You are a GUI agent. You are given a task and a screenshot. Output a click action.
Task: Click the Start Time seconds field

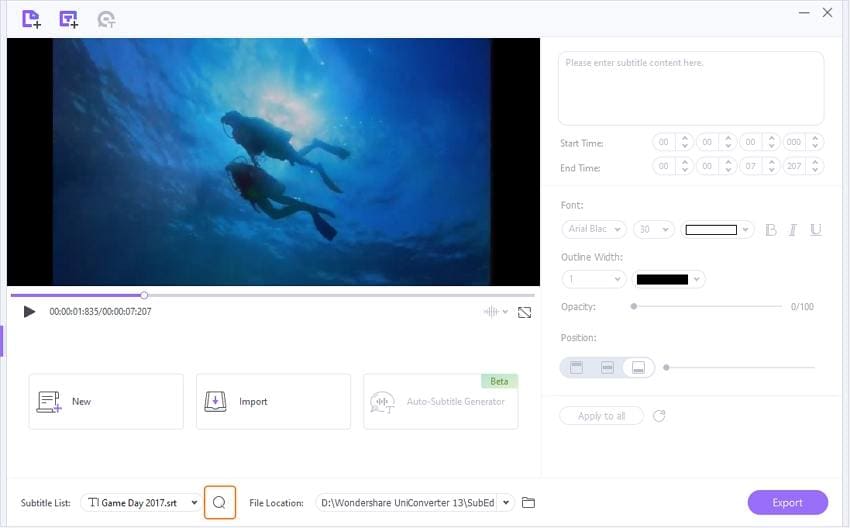click(750, 142)
